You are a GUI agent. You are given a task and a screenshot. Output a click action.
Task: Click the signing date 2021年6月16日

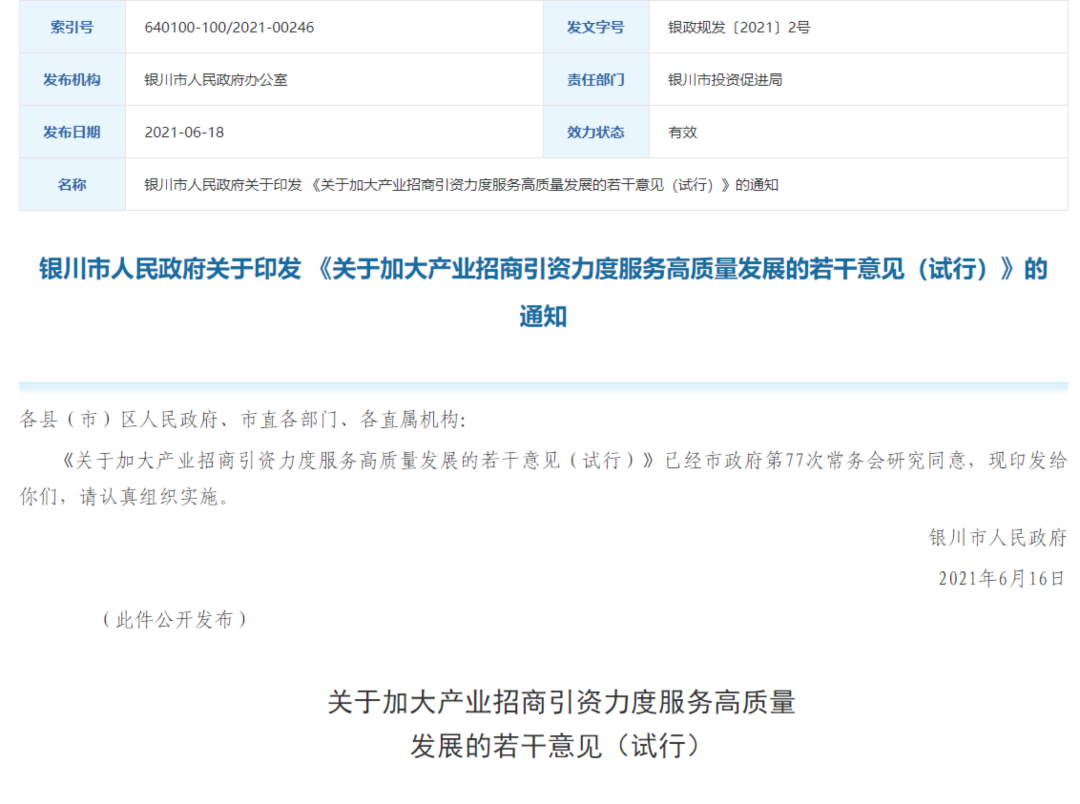click(1001, 578)
